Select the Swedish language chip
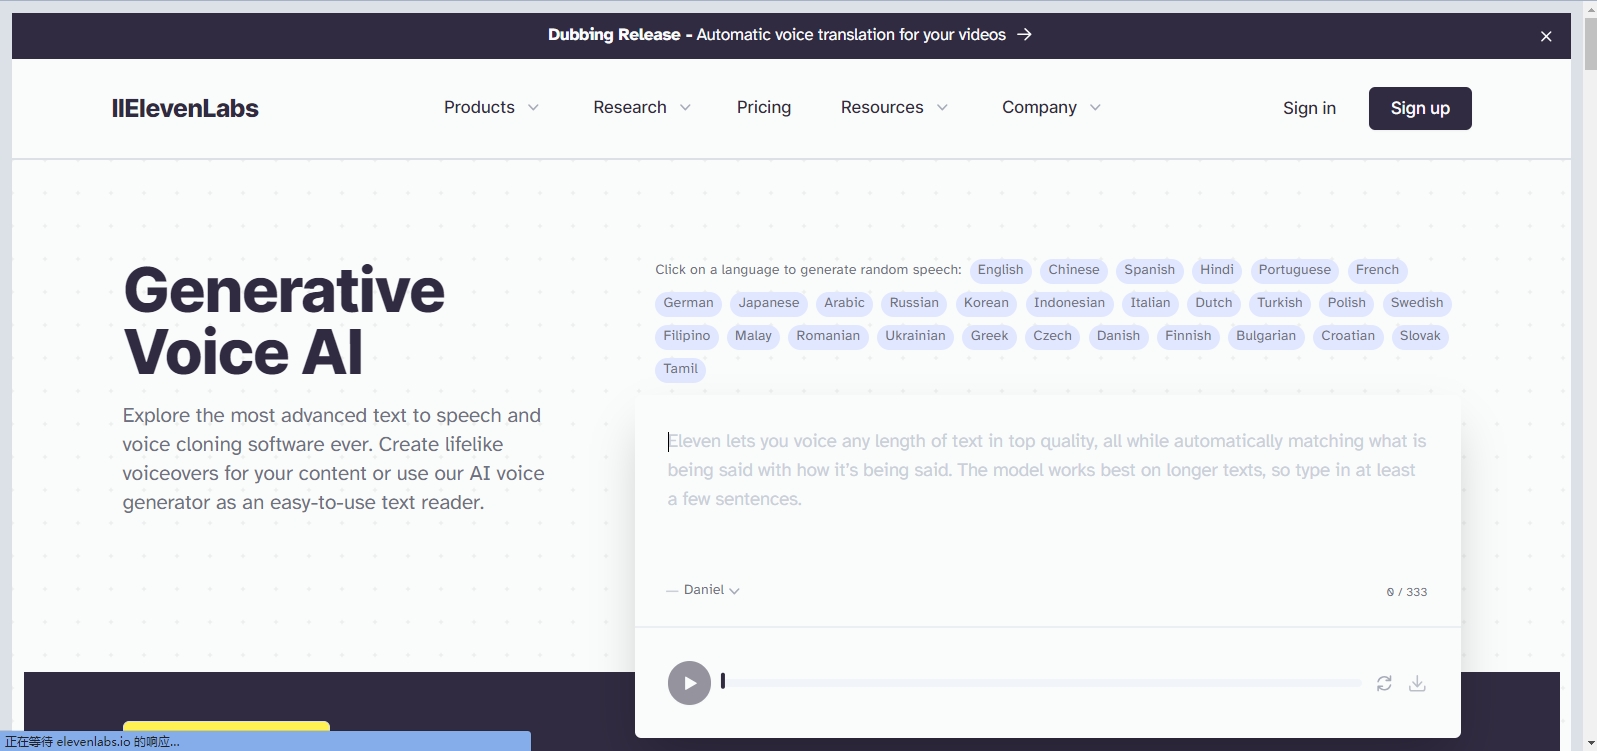 click(x=1417, y=303)
